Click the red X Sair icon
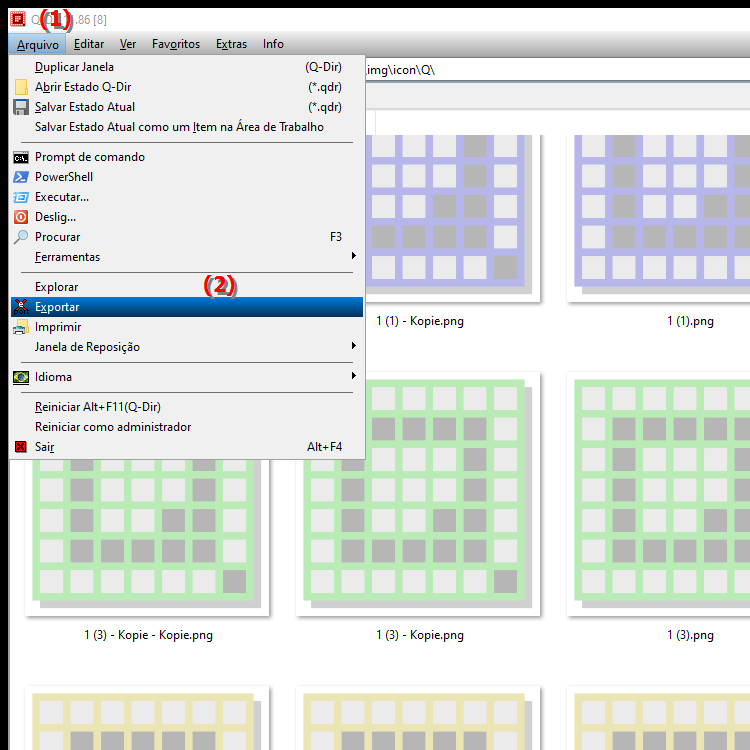Screen dimensions: 750x750 click(21, 447)
